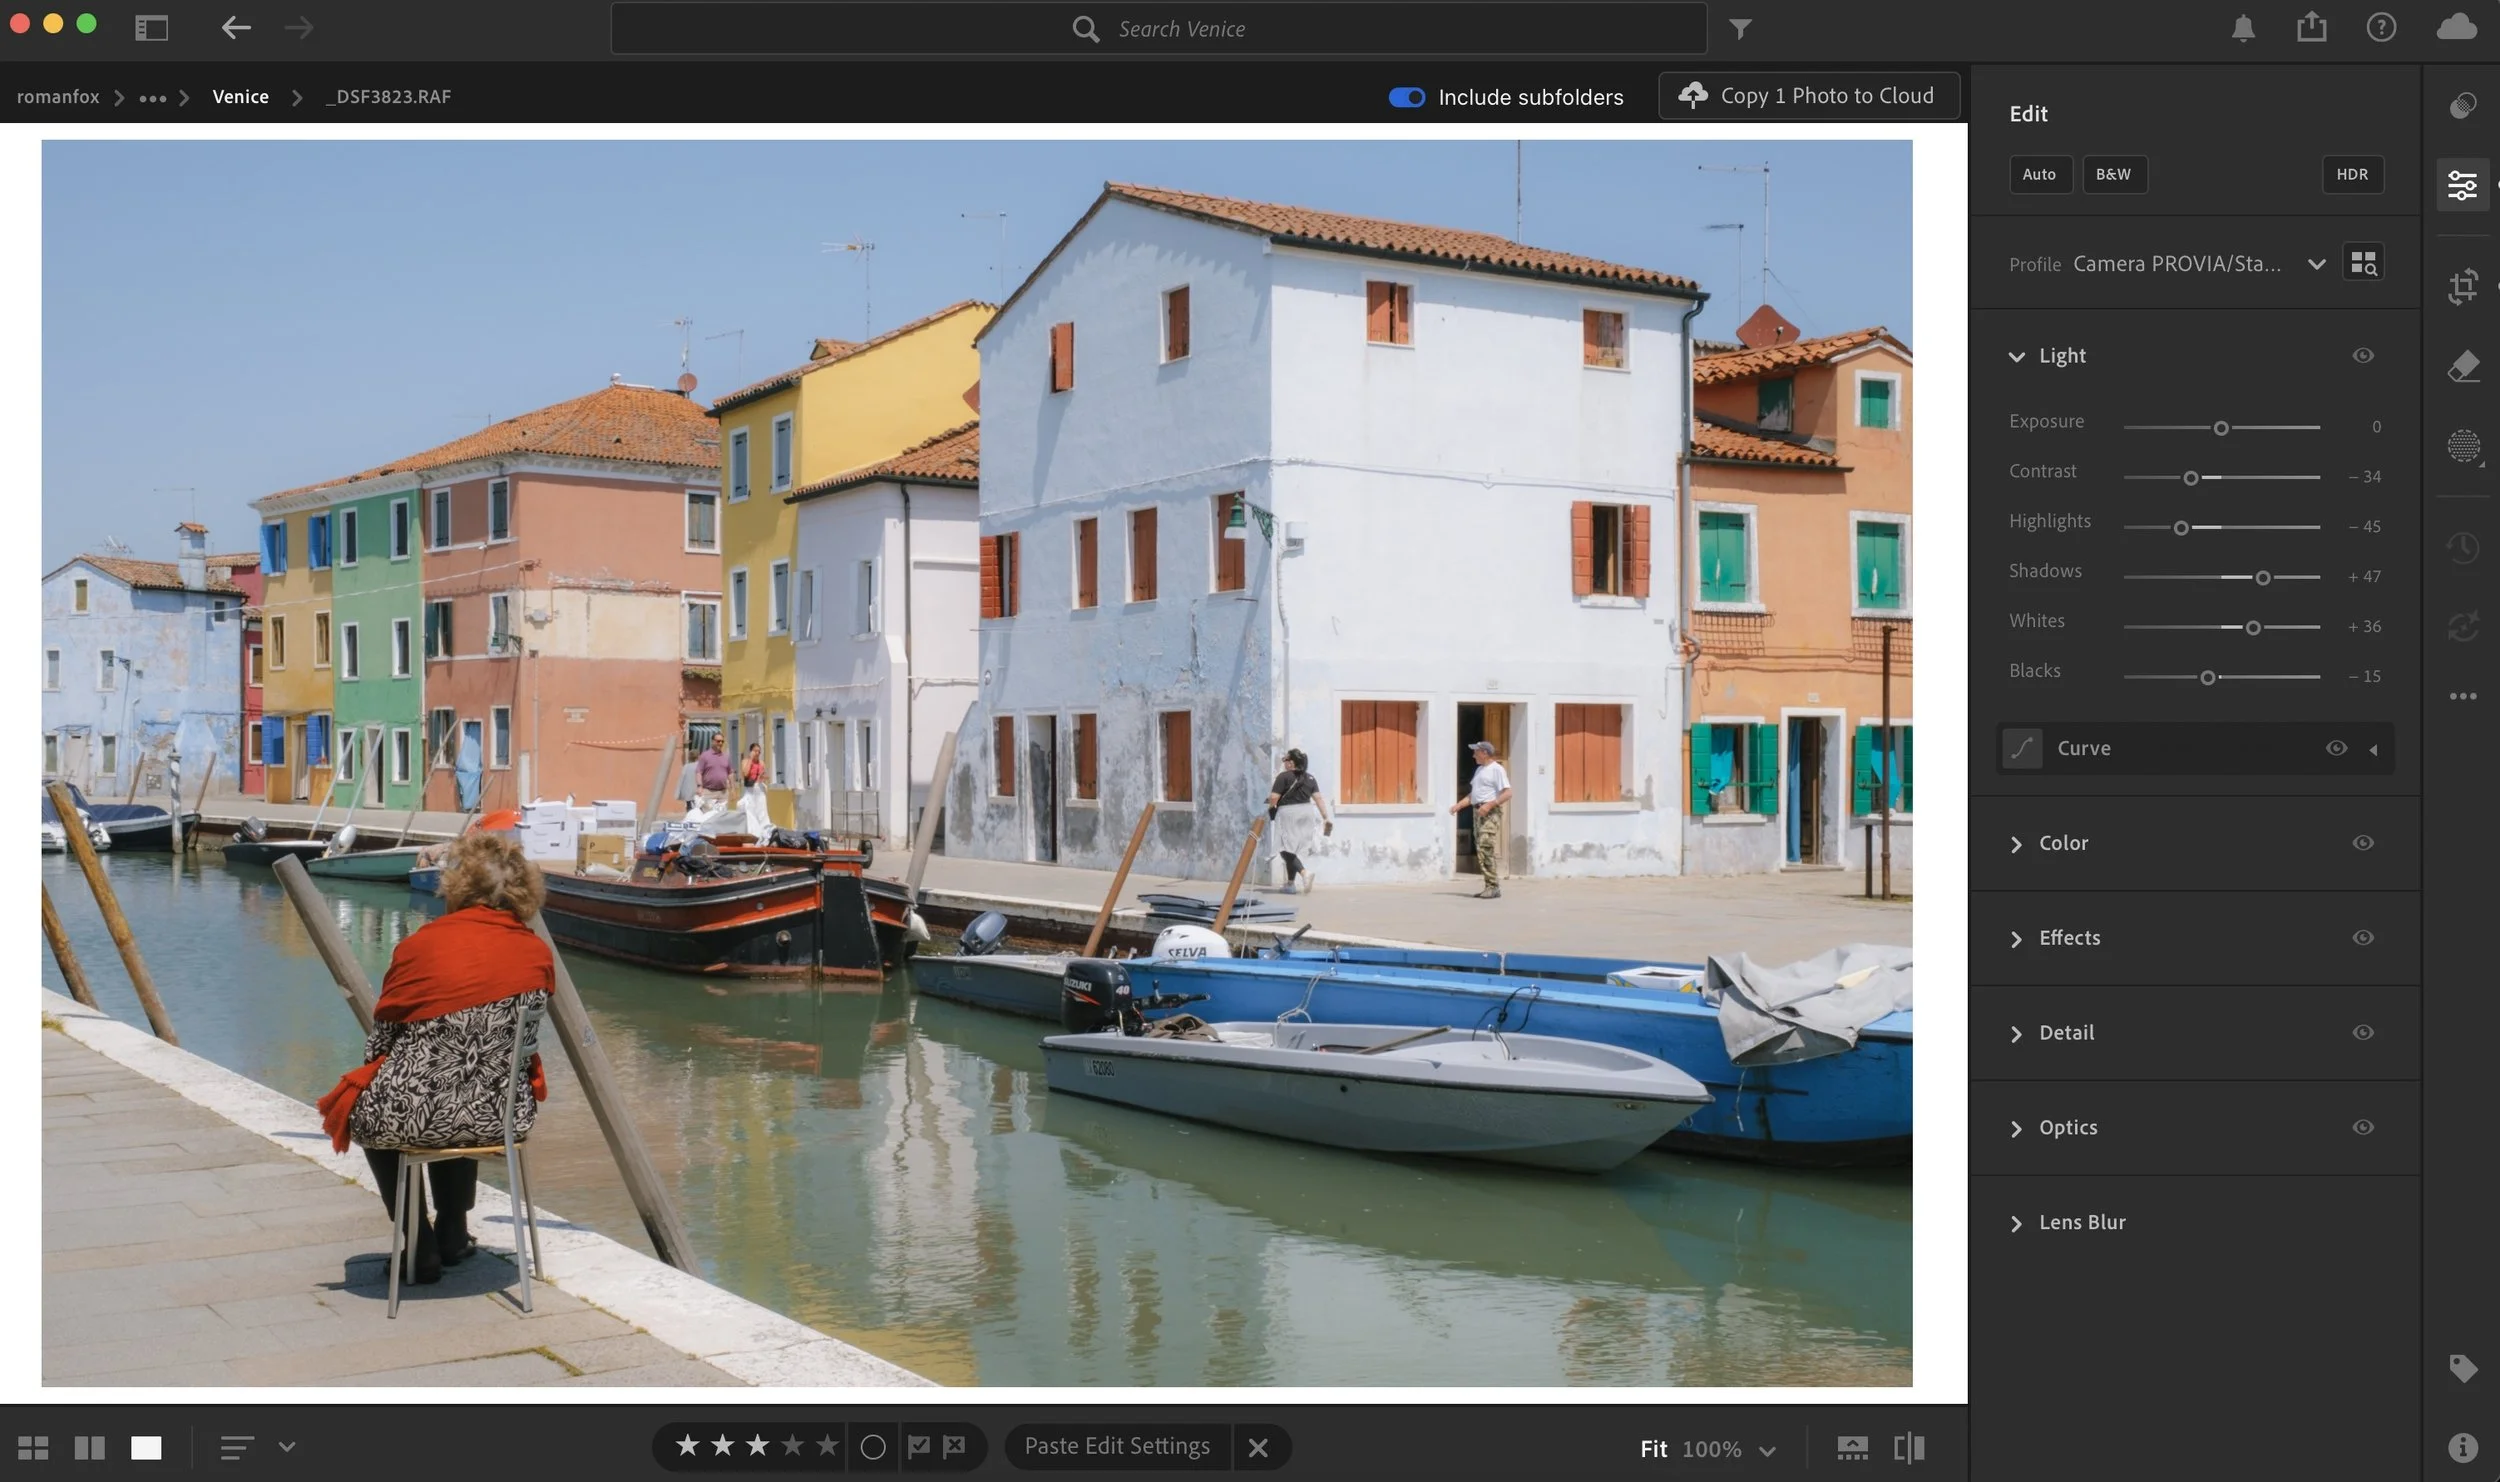
Task: Open the Masking tool
Action: [2462, 446]
